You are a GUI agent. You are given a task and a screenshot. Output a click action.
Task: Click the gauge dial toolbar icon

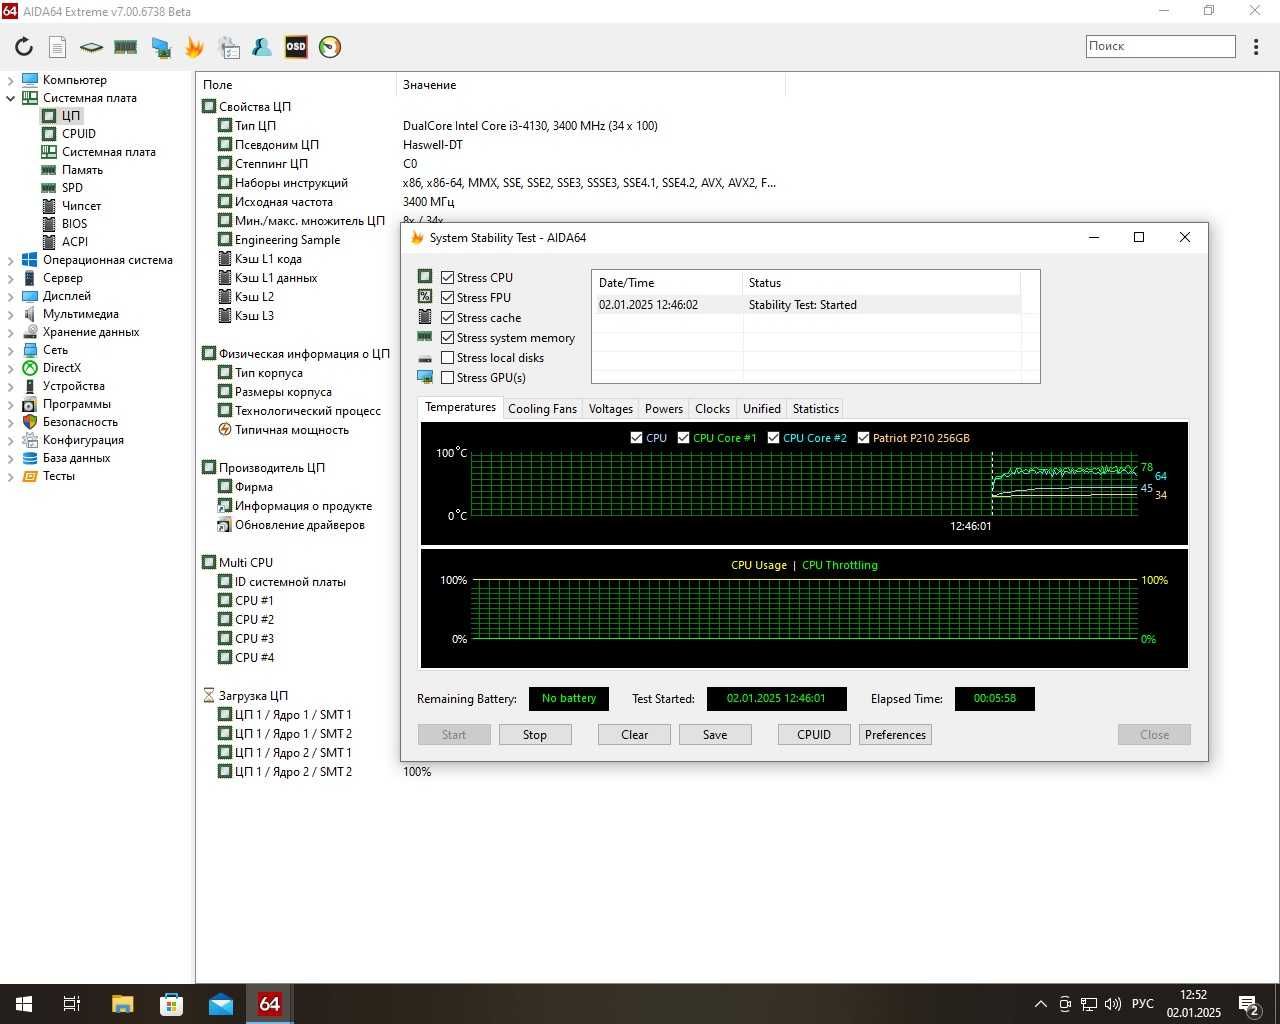330,46
